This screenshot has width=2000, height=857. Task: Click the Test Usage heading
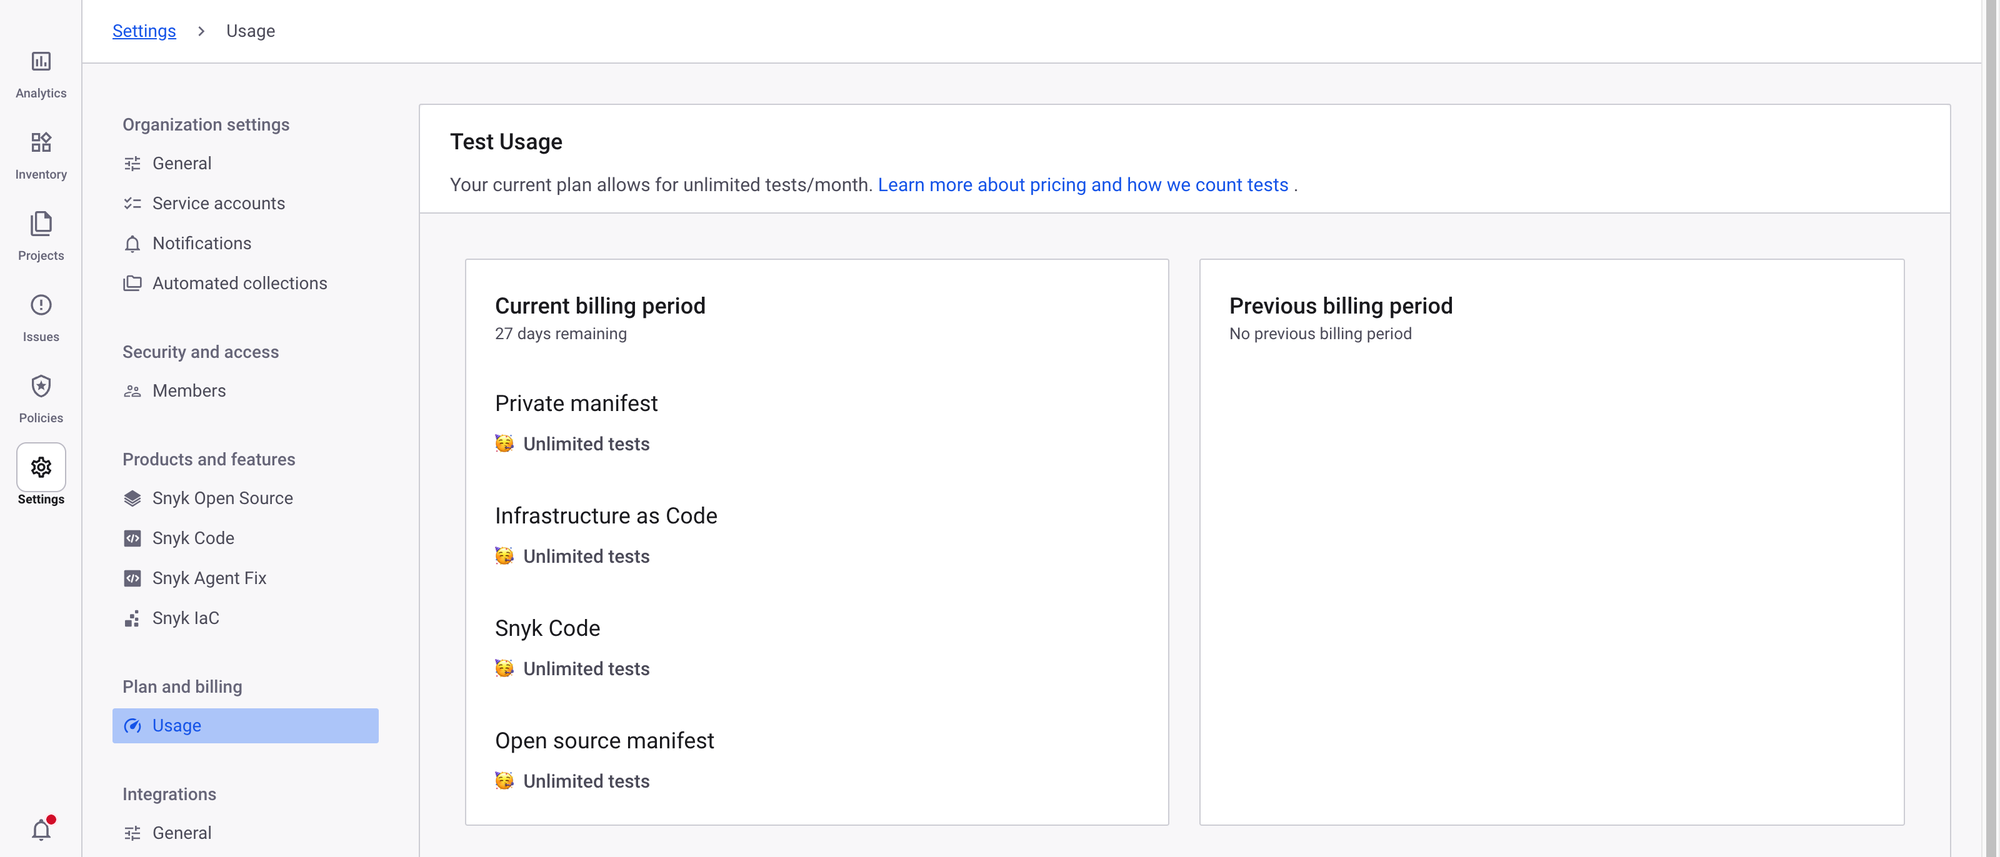point(506,142)
